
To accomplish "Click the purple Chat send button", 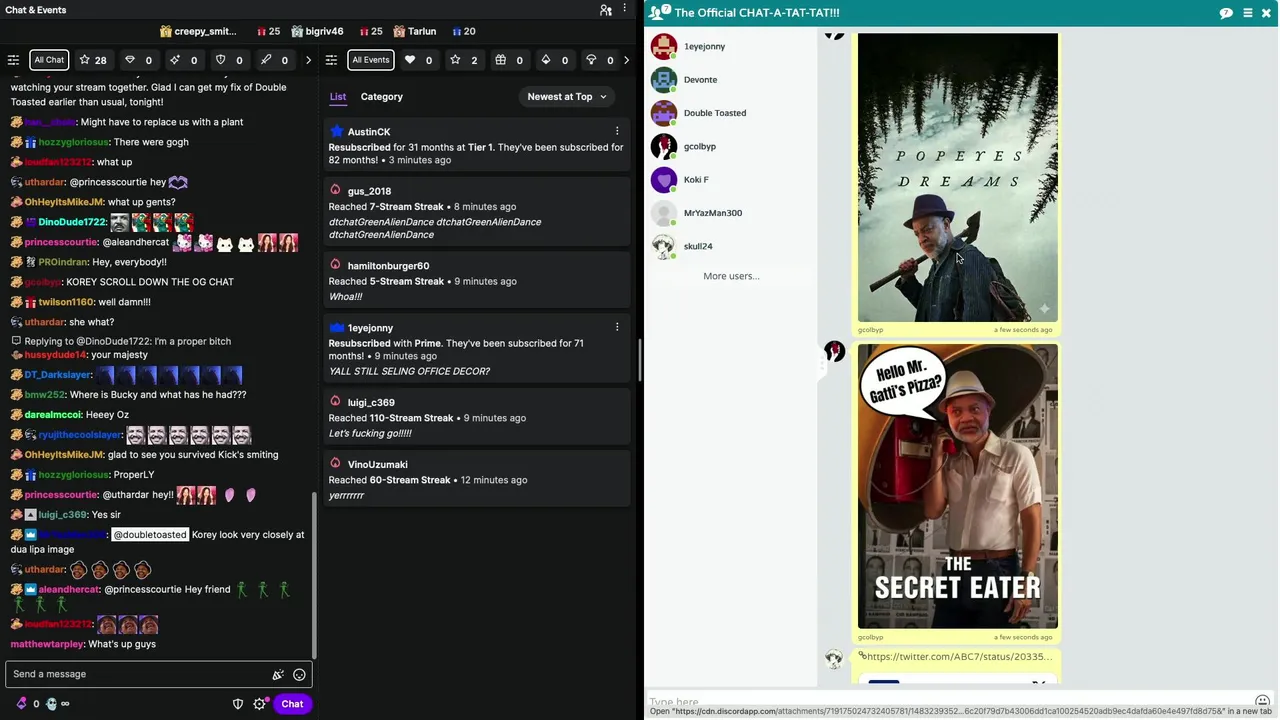I will click(292, 704).
